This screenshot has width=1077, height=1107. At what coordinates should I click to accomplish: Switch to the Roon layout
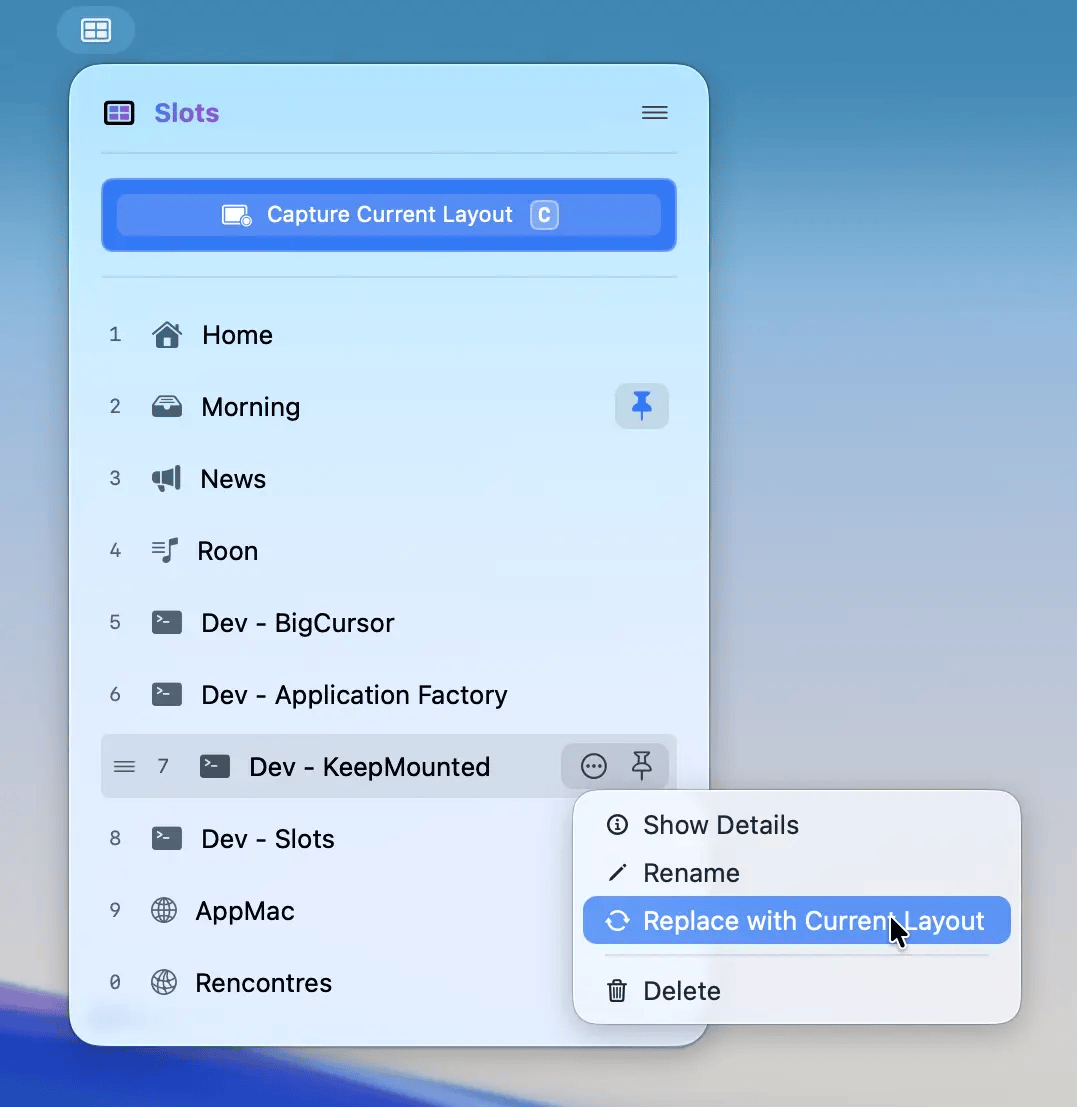[x=389, y=551]
